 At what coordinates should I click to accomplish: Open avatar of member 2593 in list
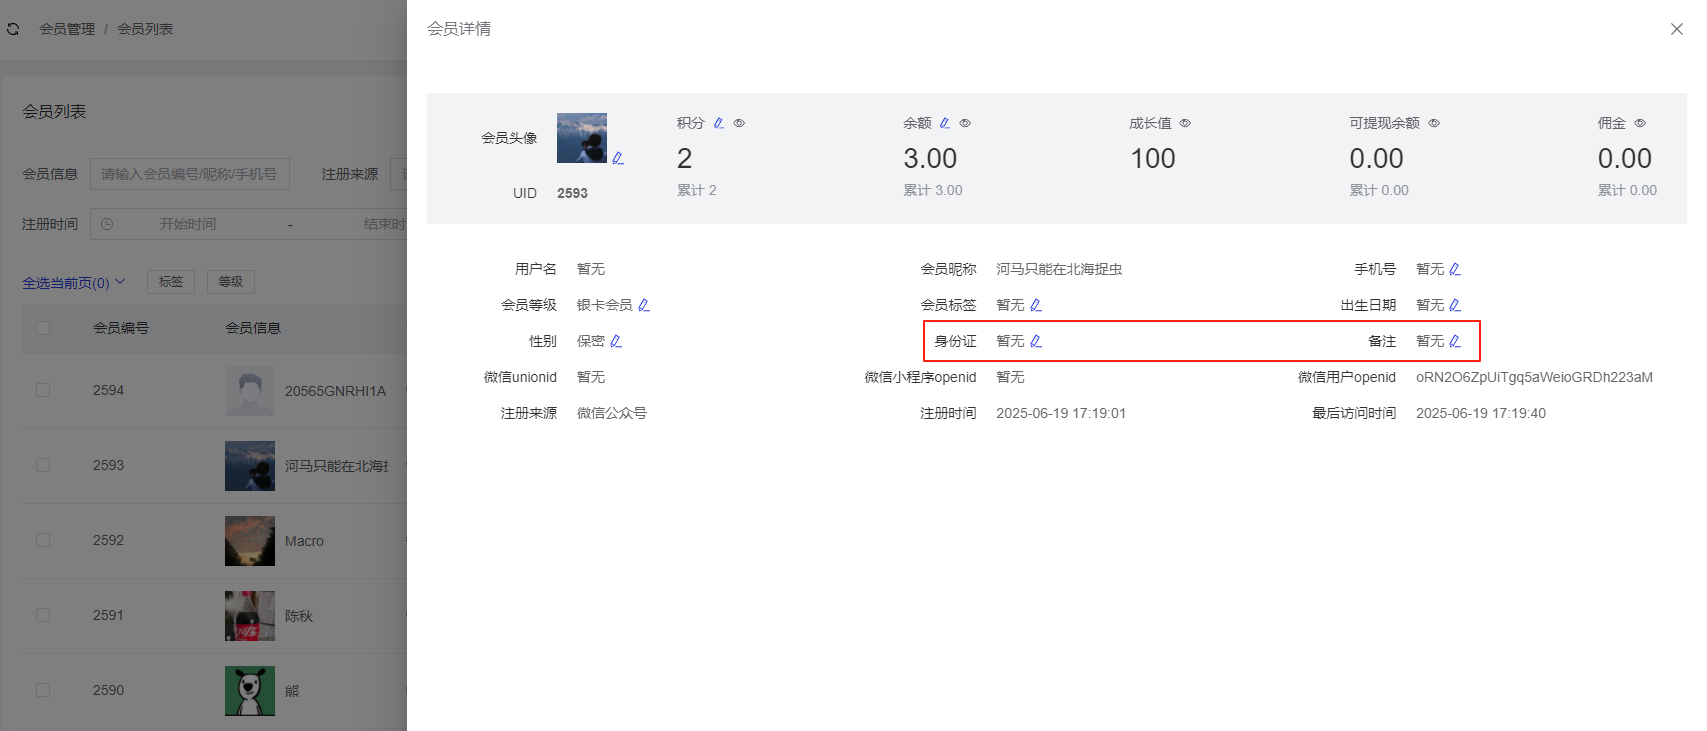[x=250, y=466]
